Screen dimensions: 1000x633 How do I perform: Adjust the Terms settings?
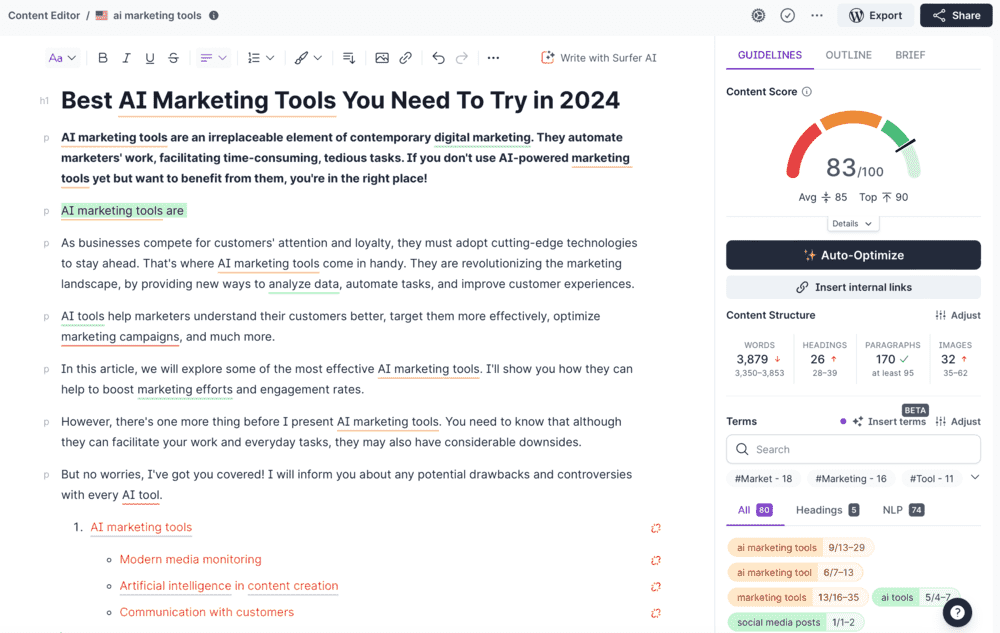point(958,421)
